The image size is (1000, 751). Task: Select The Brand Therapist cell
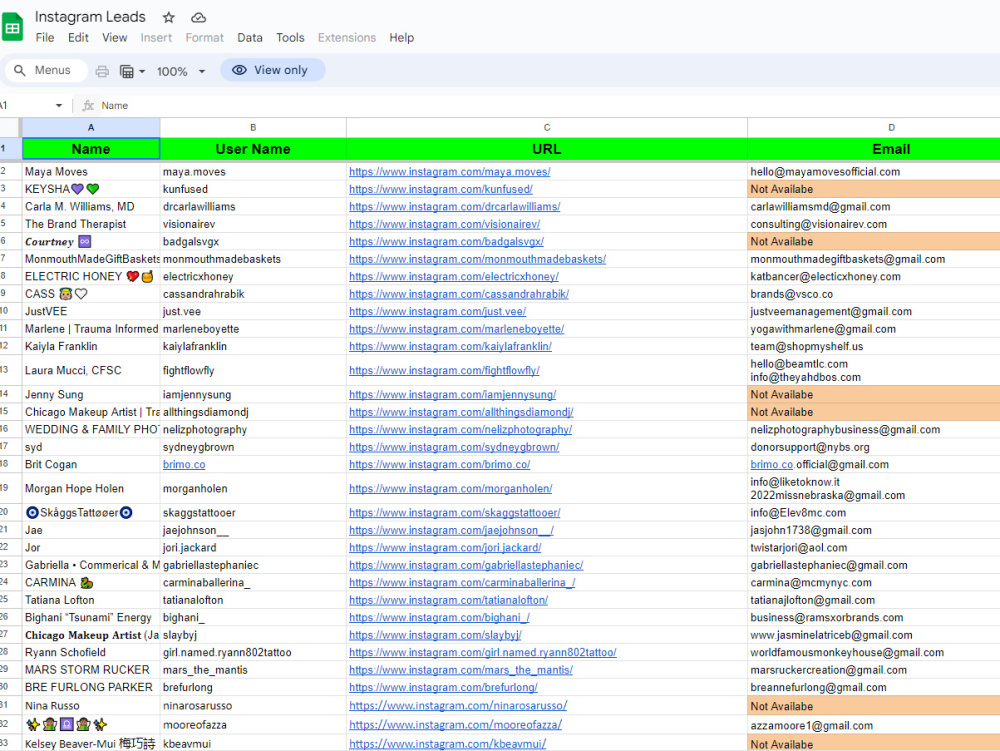click(91, 224)
